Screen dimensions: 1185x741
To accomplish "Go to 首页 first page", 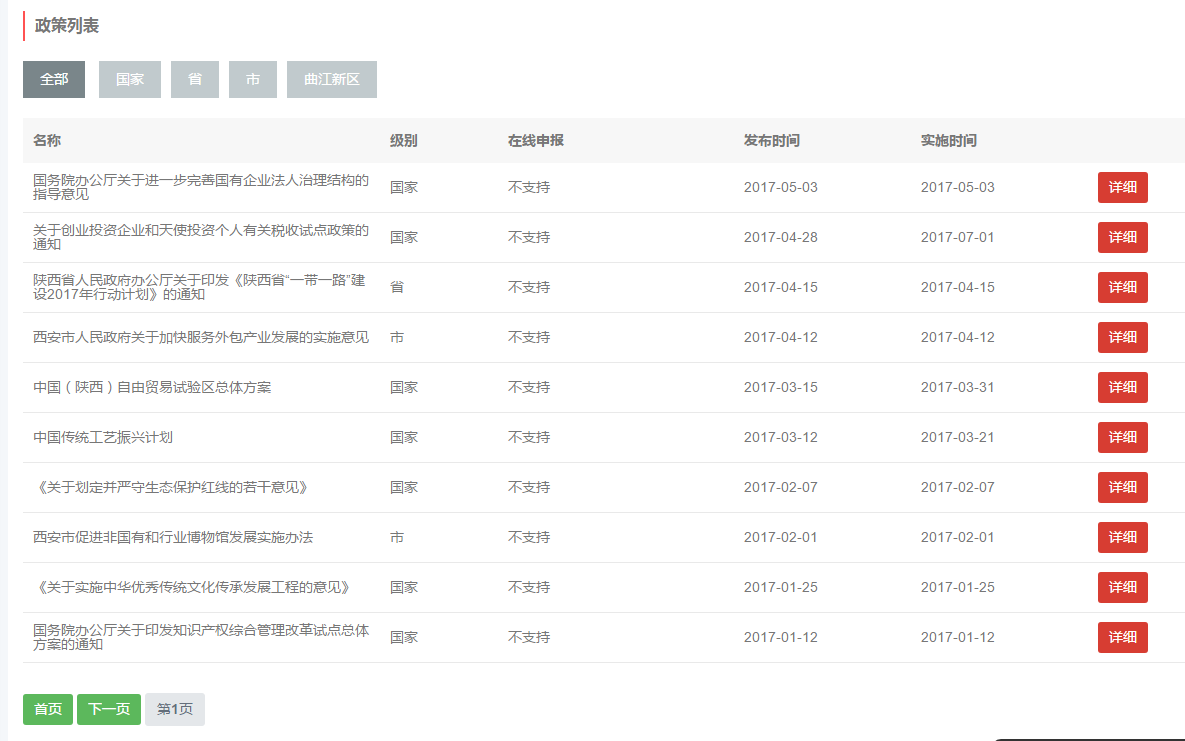I will (x=48, y=709).
